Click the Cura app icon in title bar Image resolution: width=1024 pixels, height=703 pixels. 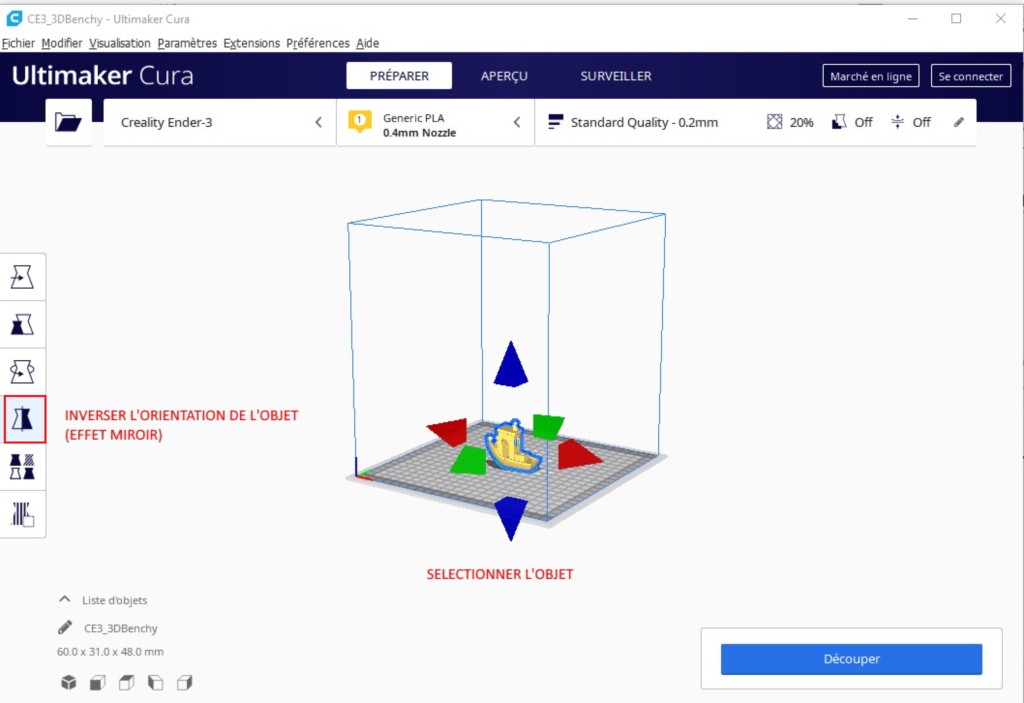pyautogui.click(x=14, y=18)
